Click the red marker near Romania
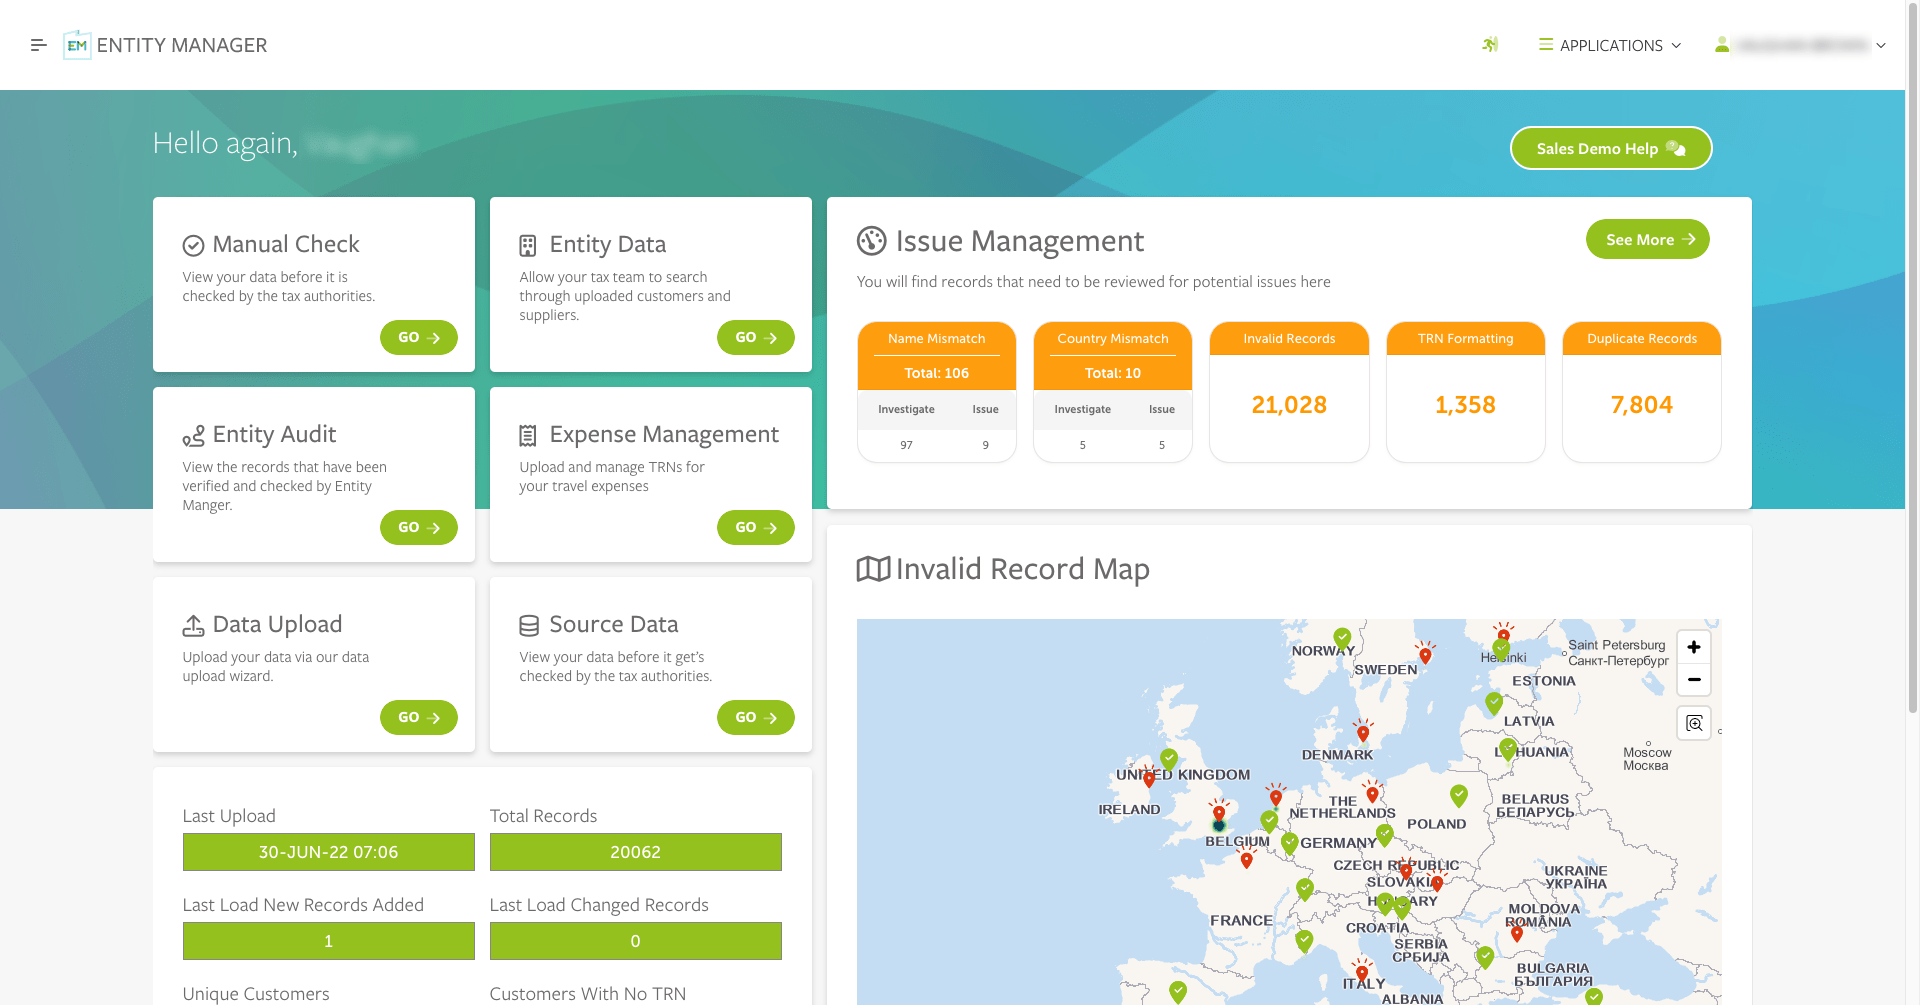 [x=1517, y=933]
